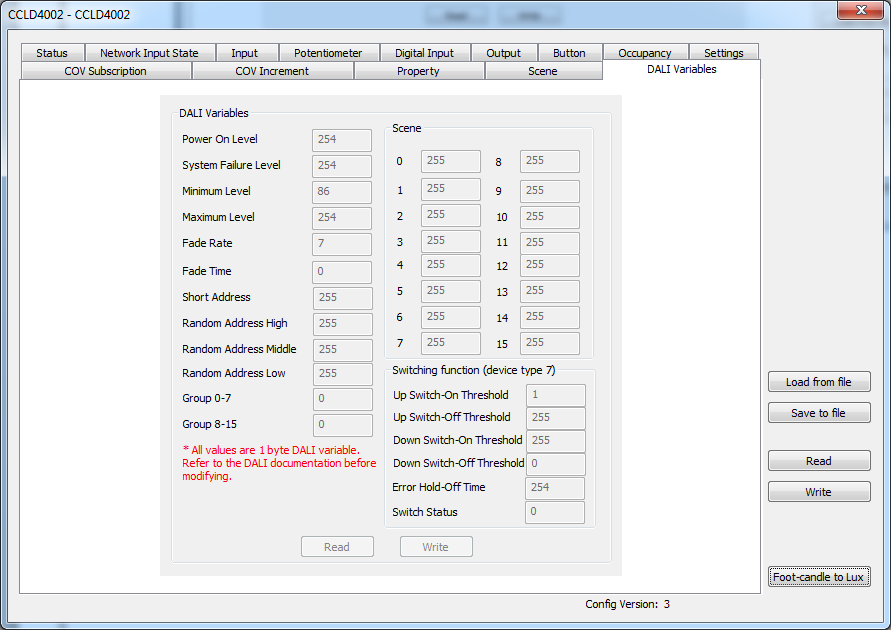Click the greyed Write button under DALI Variables
The width and height of the screenshot is (891, 630).
tap(436, 546)
